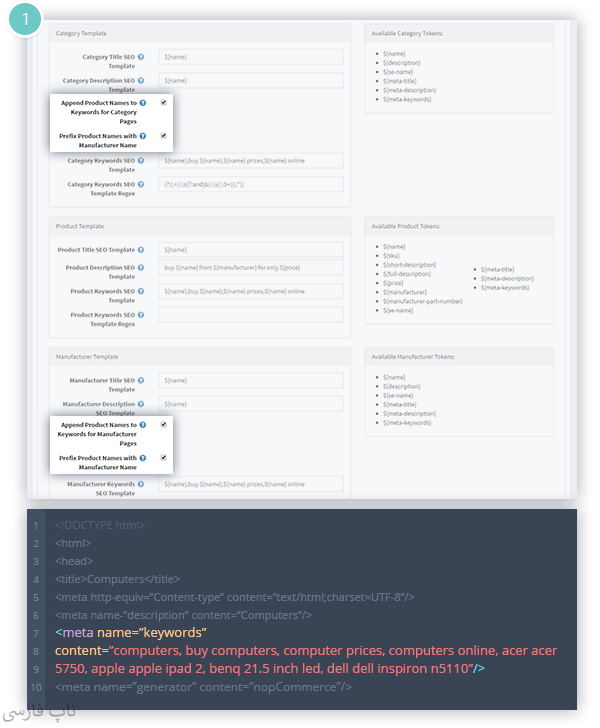
Task: Uncheck Append Product Names to Keywords for Manufacturer Pages
Action: [163, 424]
